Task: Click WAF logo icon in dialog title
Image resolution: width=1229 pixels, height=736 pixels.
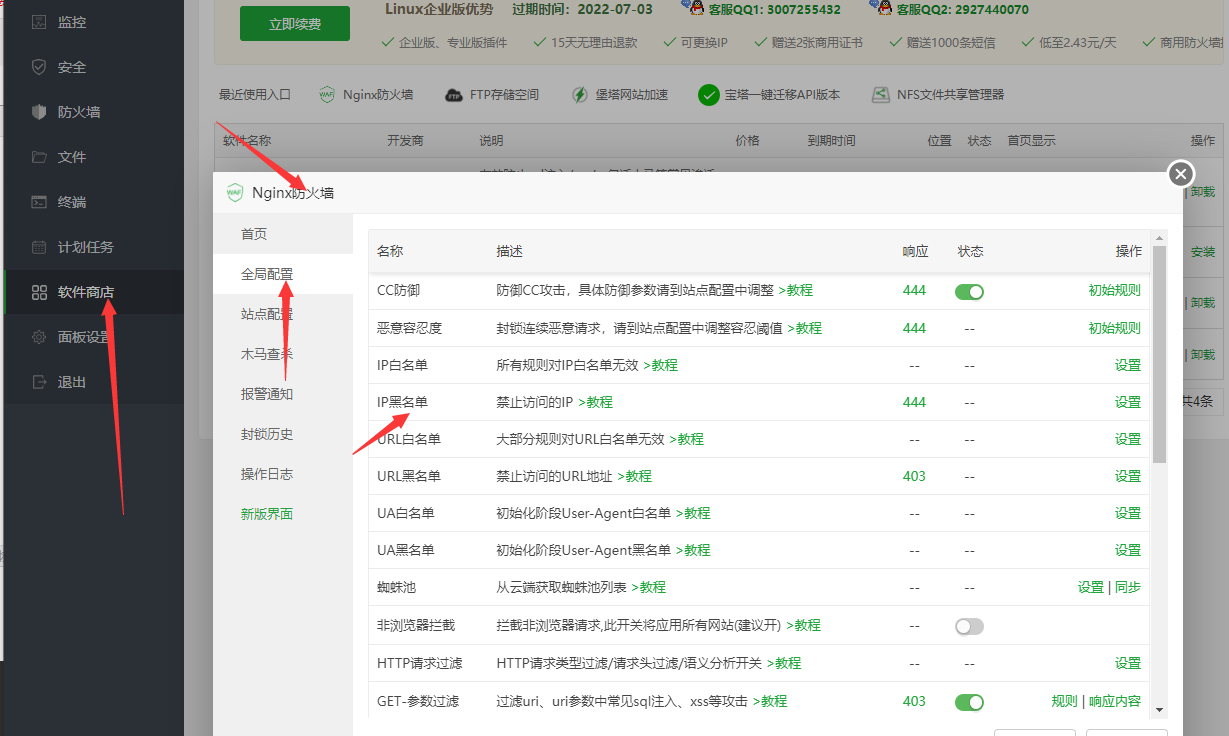Action: point(235,192)
